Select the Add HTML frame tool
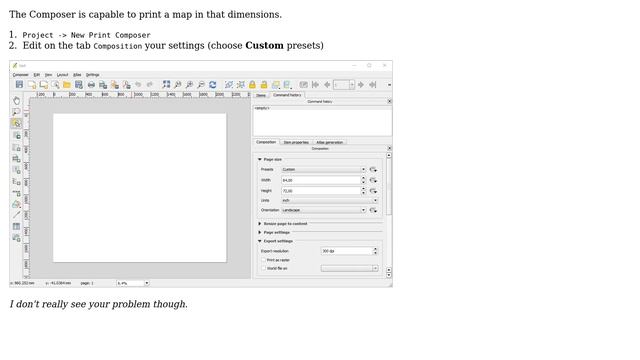This screenshot has width=640, height=360. pos(16,238)
